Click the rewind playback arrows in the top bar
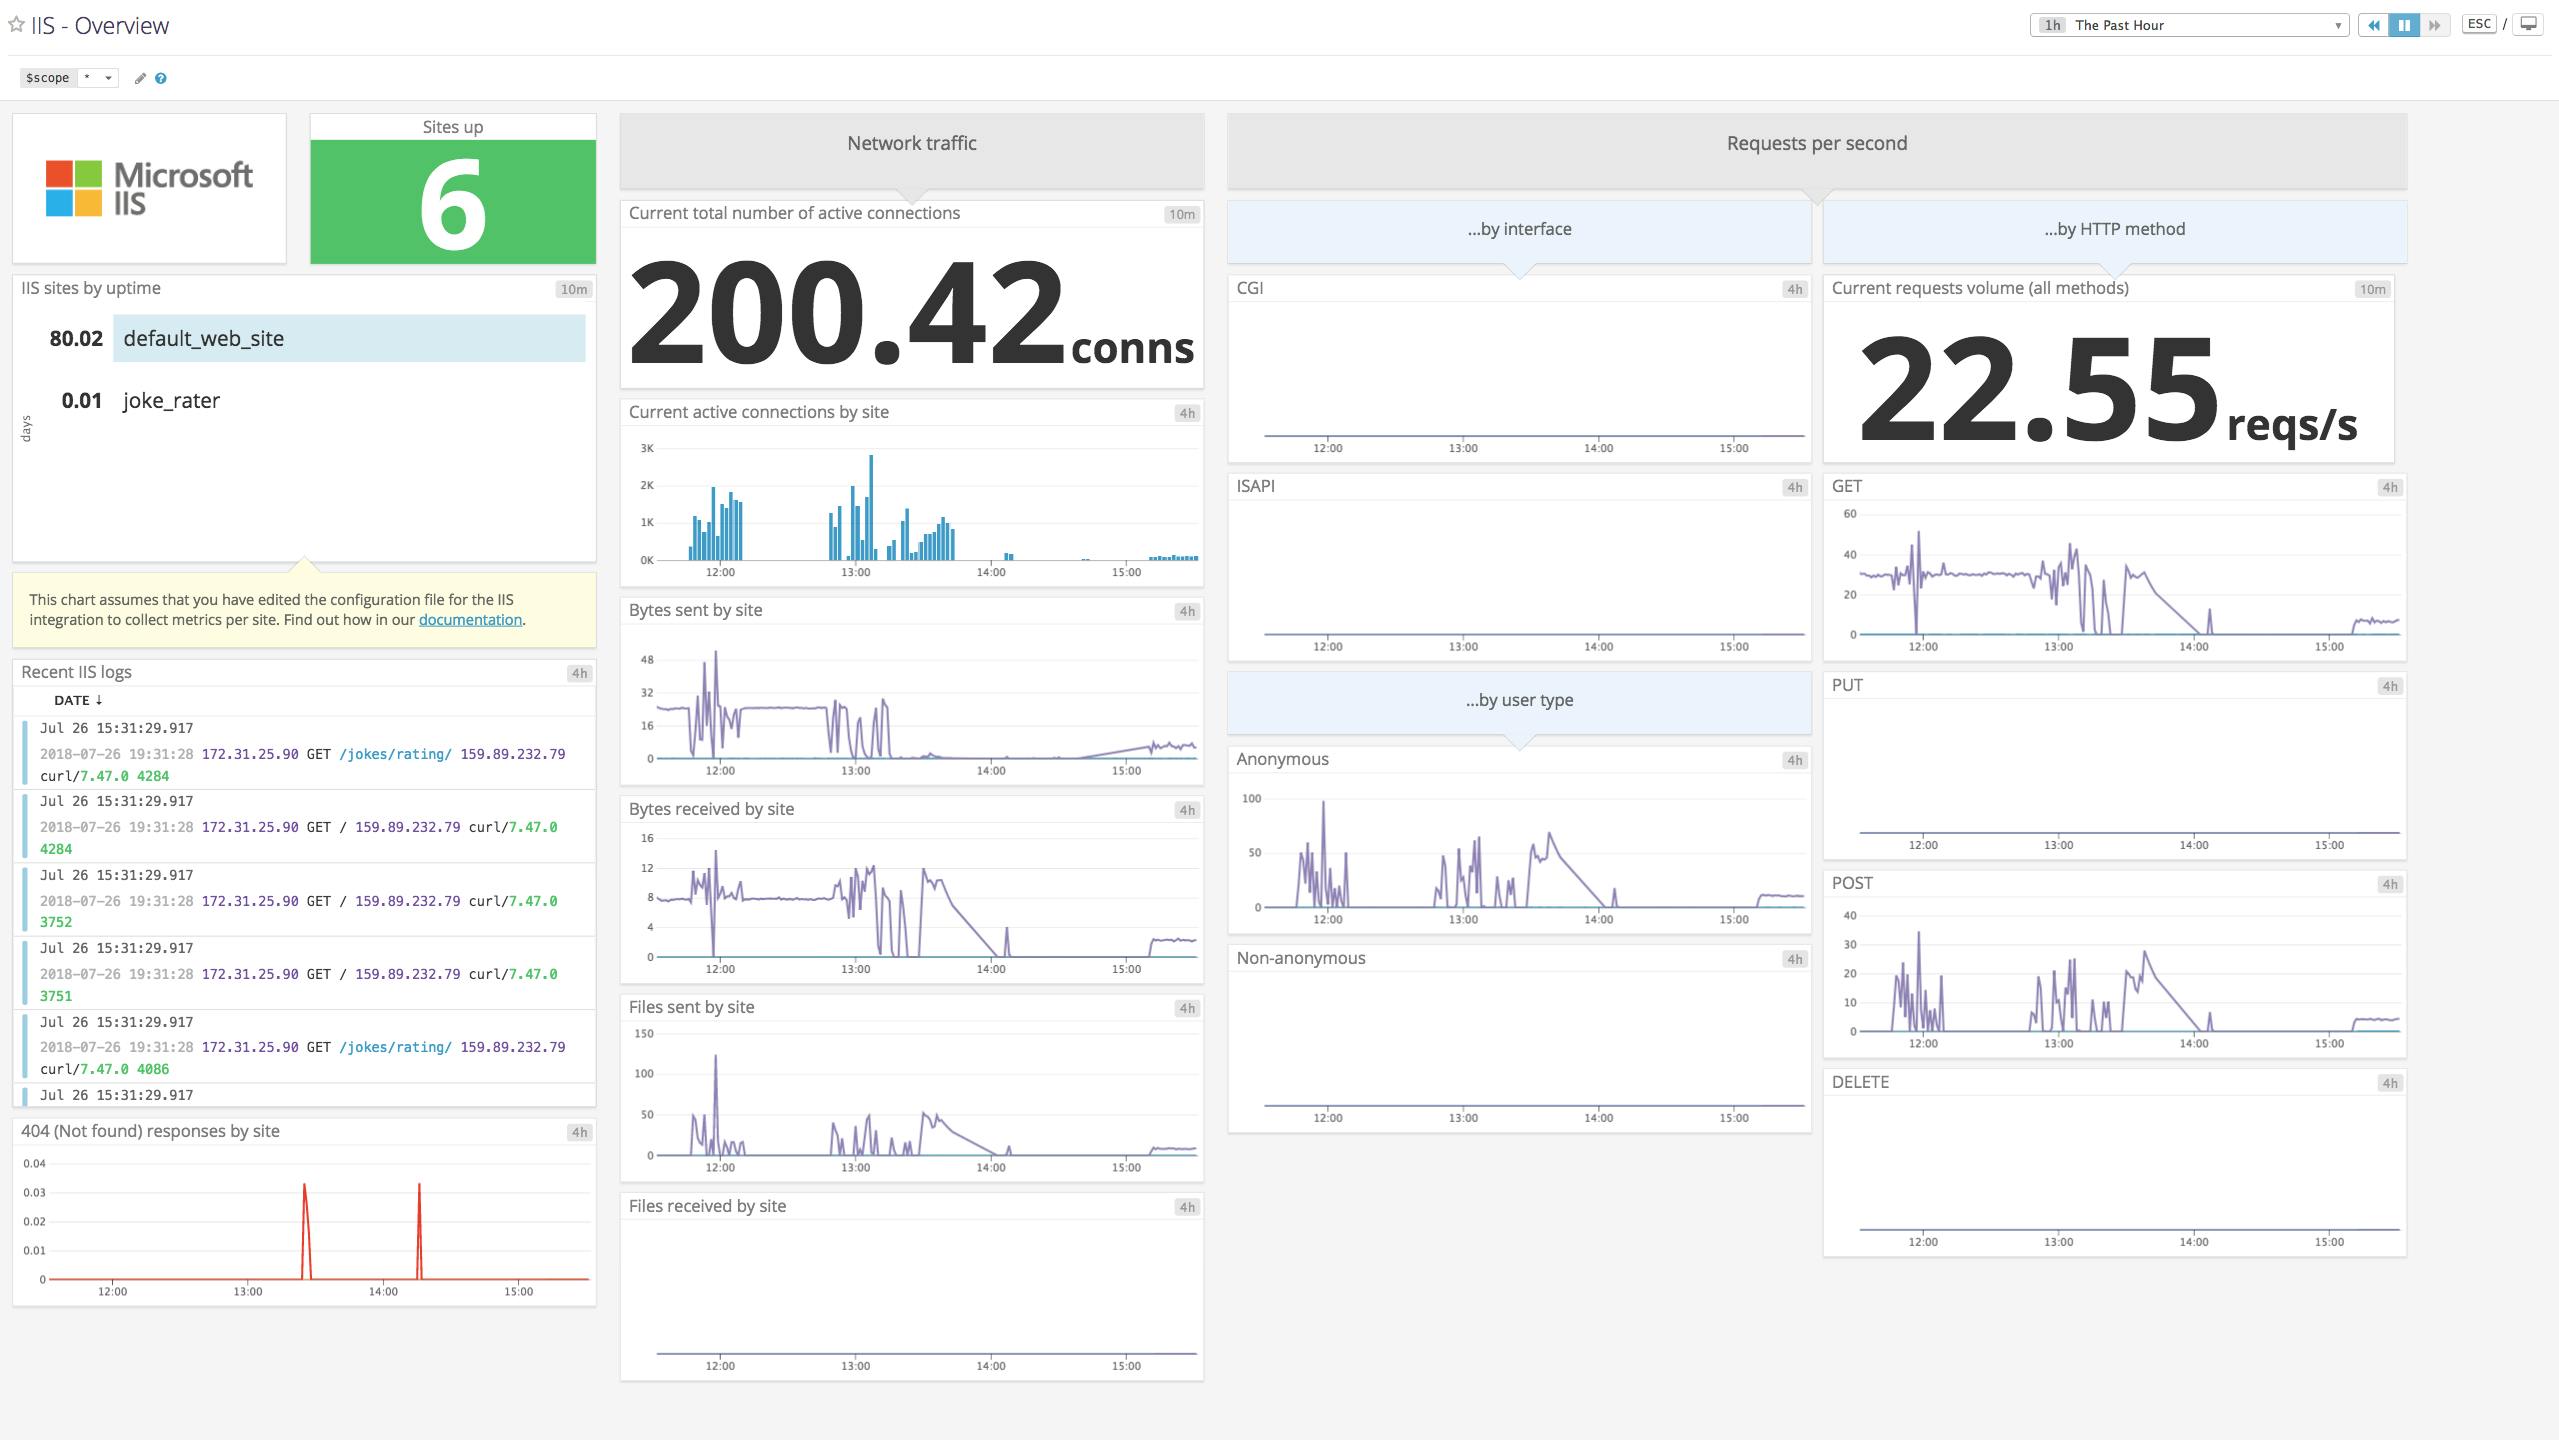Viewport: 2559px width, 1440px height. [x=2375, y=24]
